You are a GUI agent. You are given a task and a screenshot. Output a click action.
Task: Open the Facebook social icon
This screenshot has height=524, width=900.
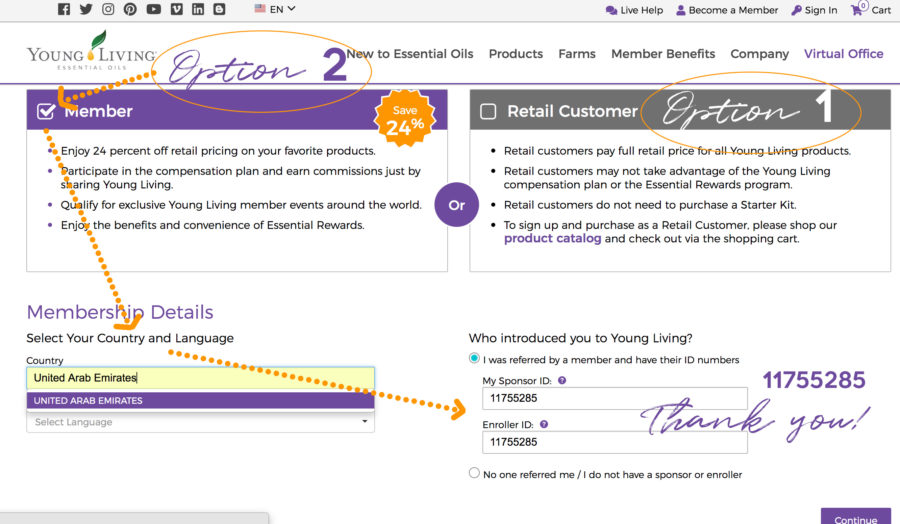click(64, 9)
